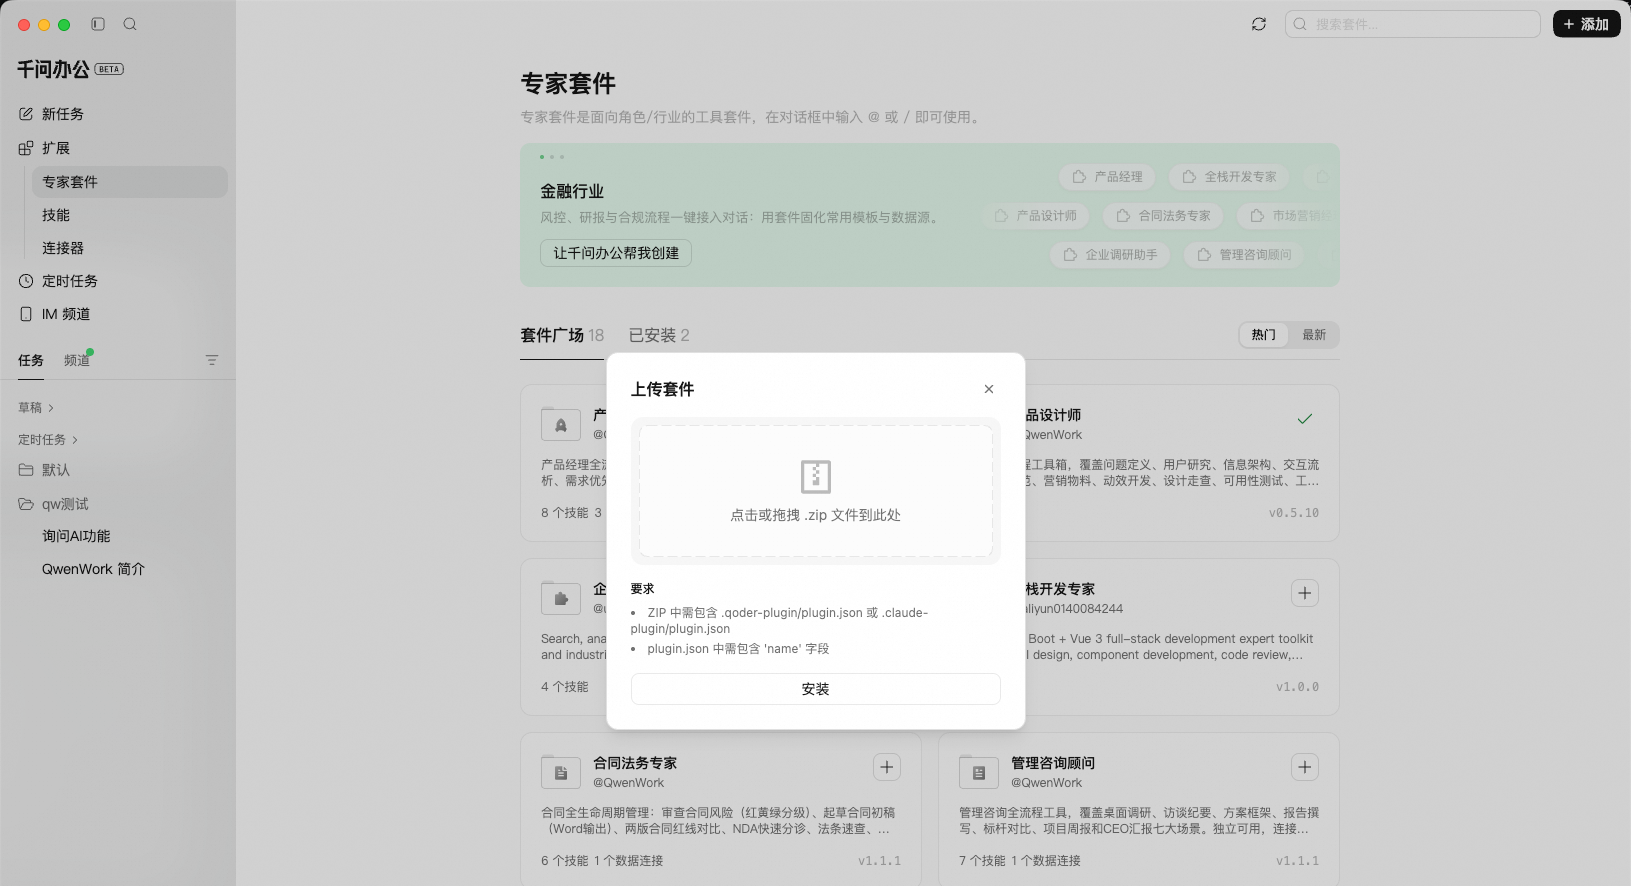Click the 千问办公 app title

pyautogui.click(x=54, y=69)
